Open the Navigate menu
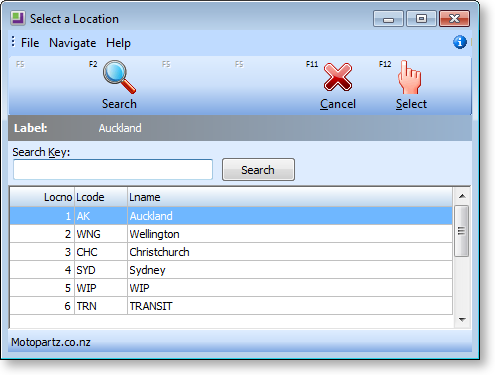 point(73,43)
